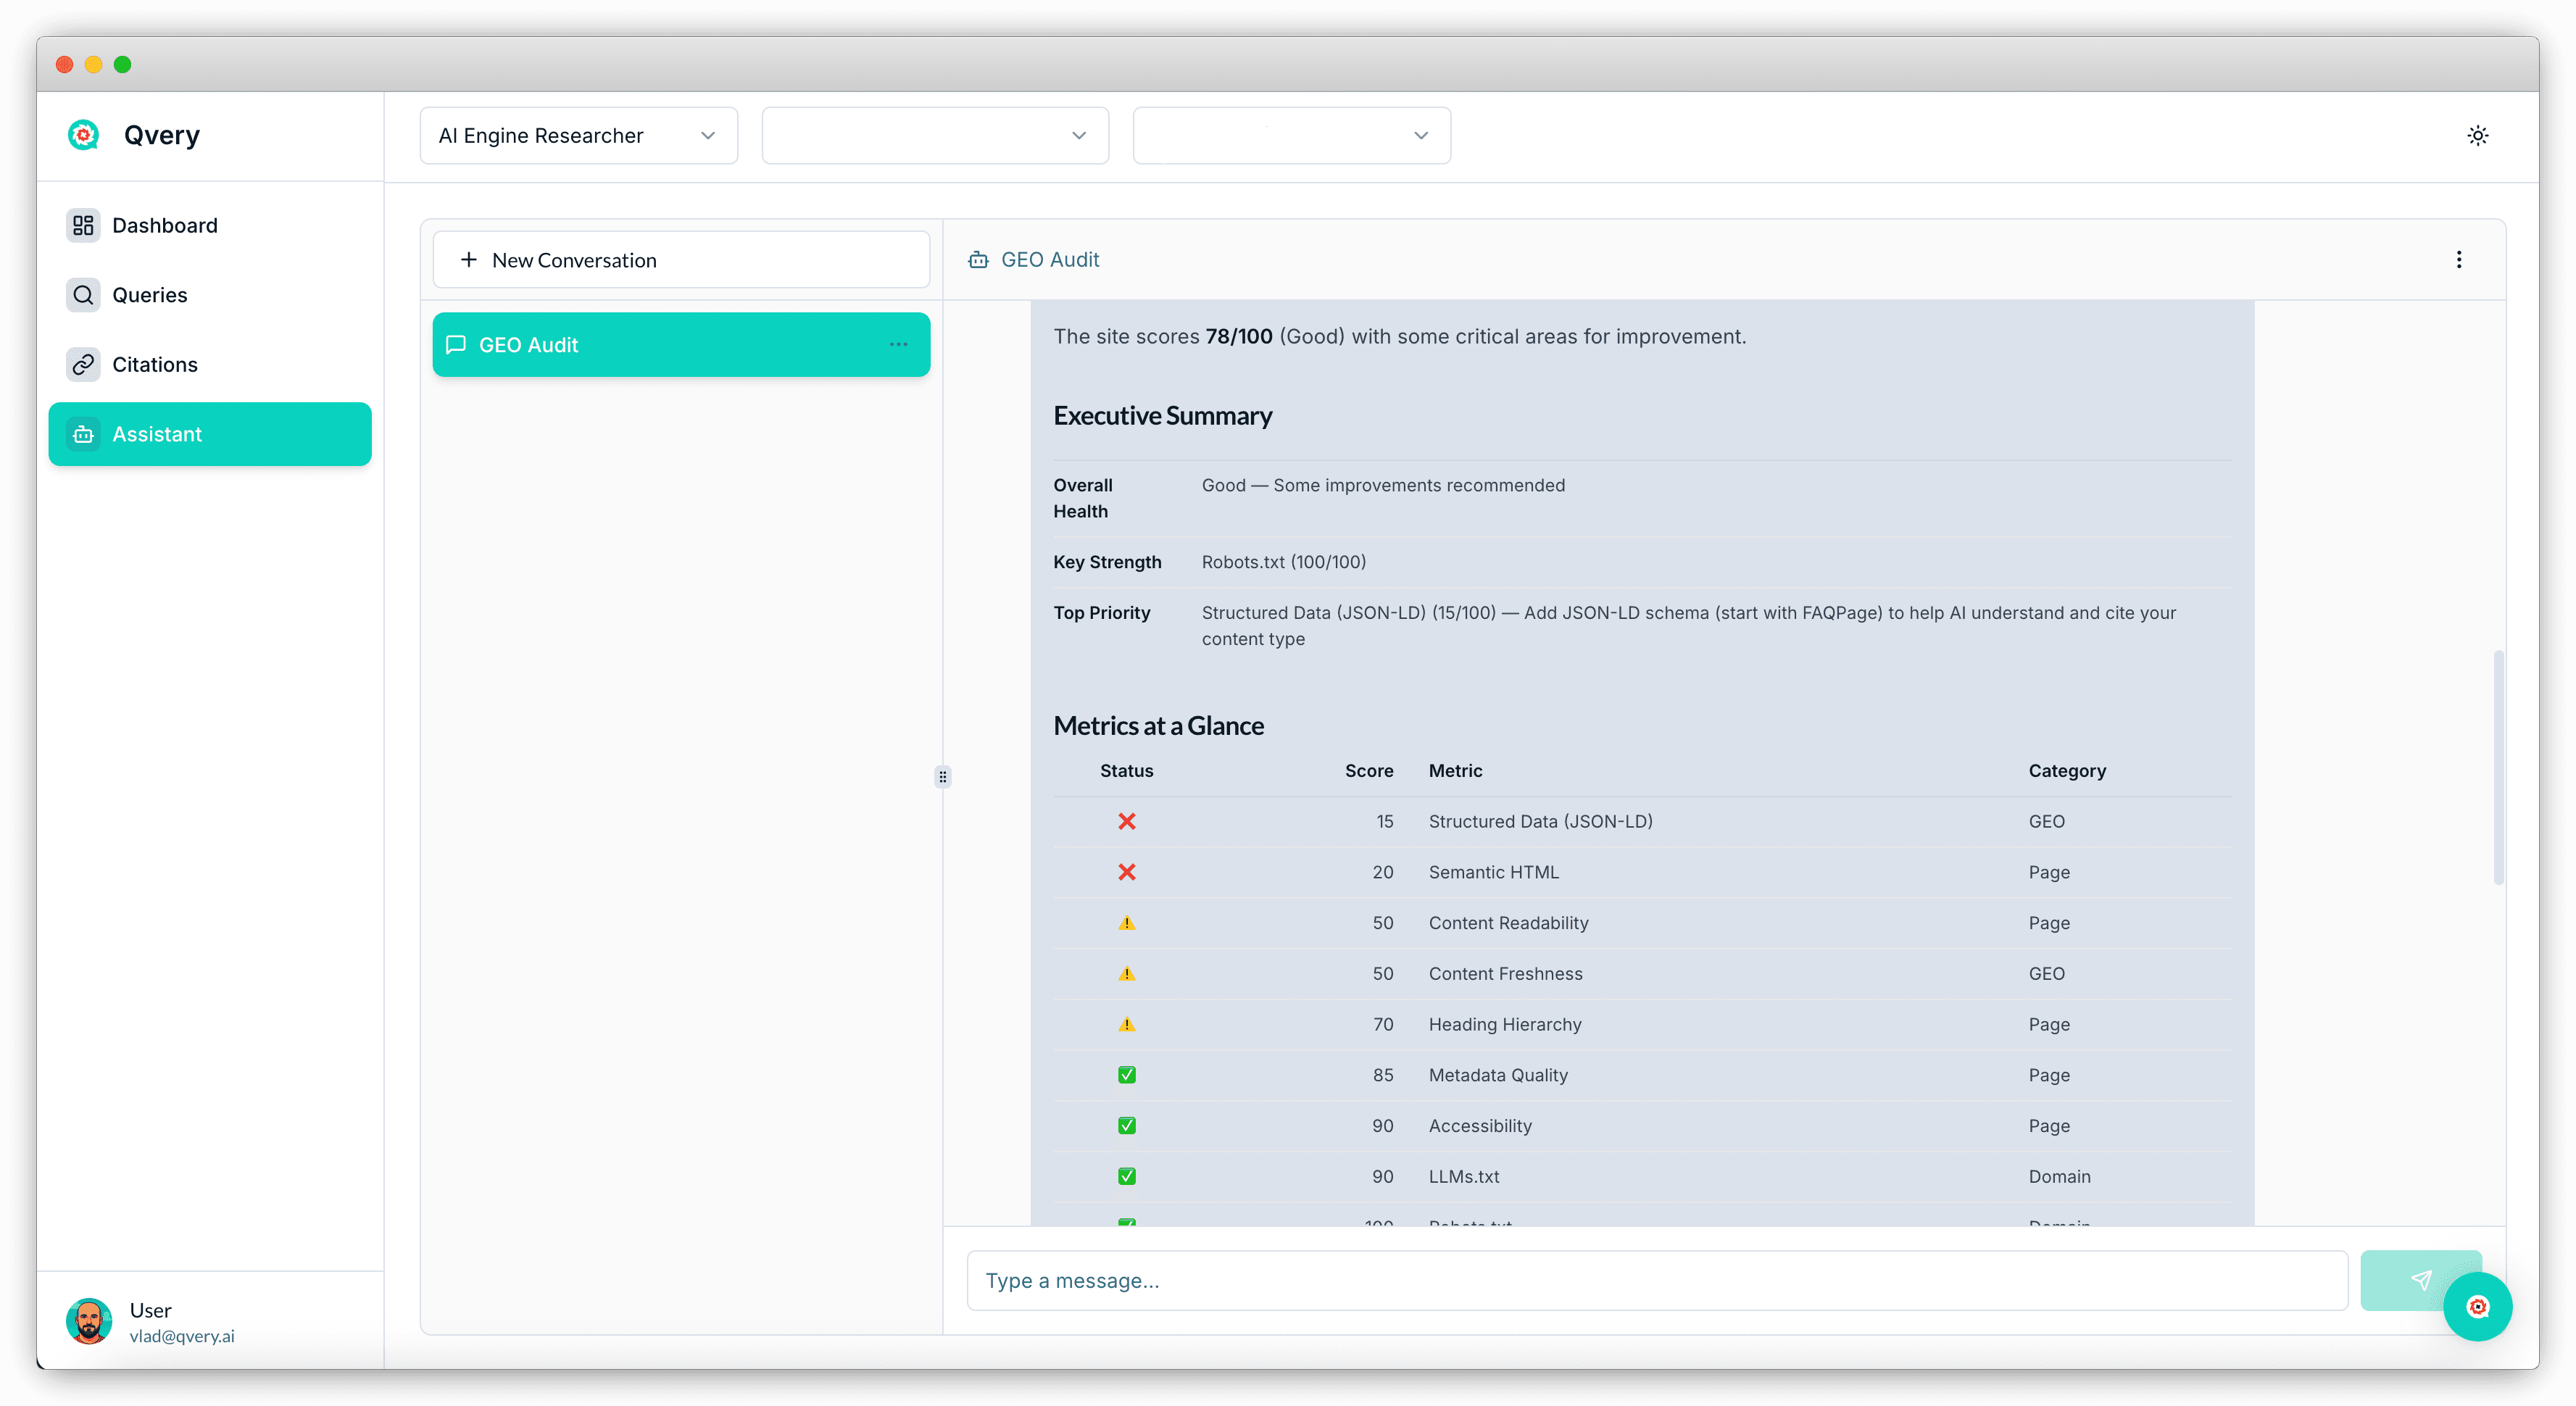Click the vlad@qvery.ai email link
The width and height of the screenshot is (2576, 1406).
(182, 1336)
